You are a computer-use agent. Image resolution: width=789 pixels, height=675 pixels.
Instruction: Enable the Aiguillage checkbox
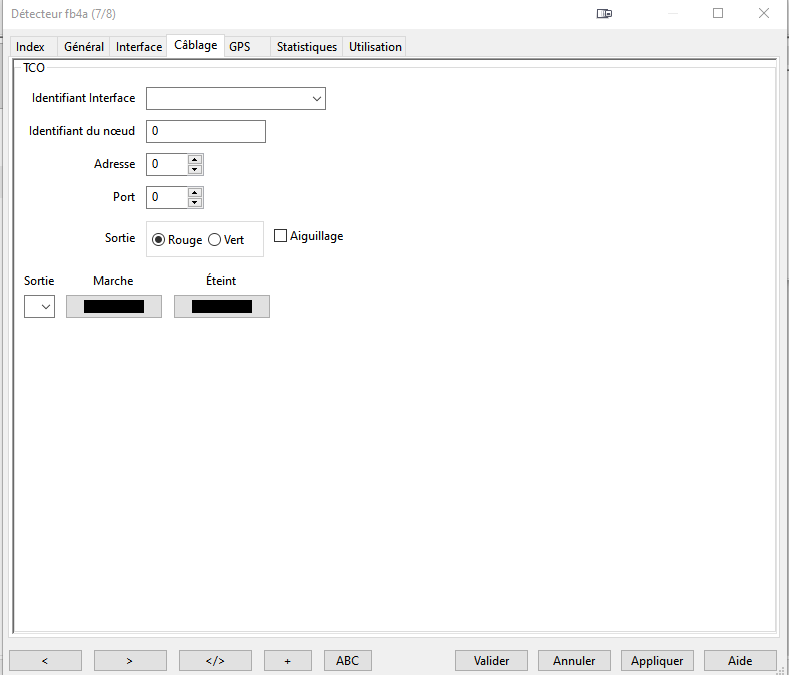click(280, 236)
